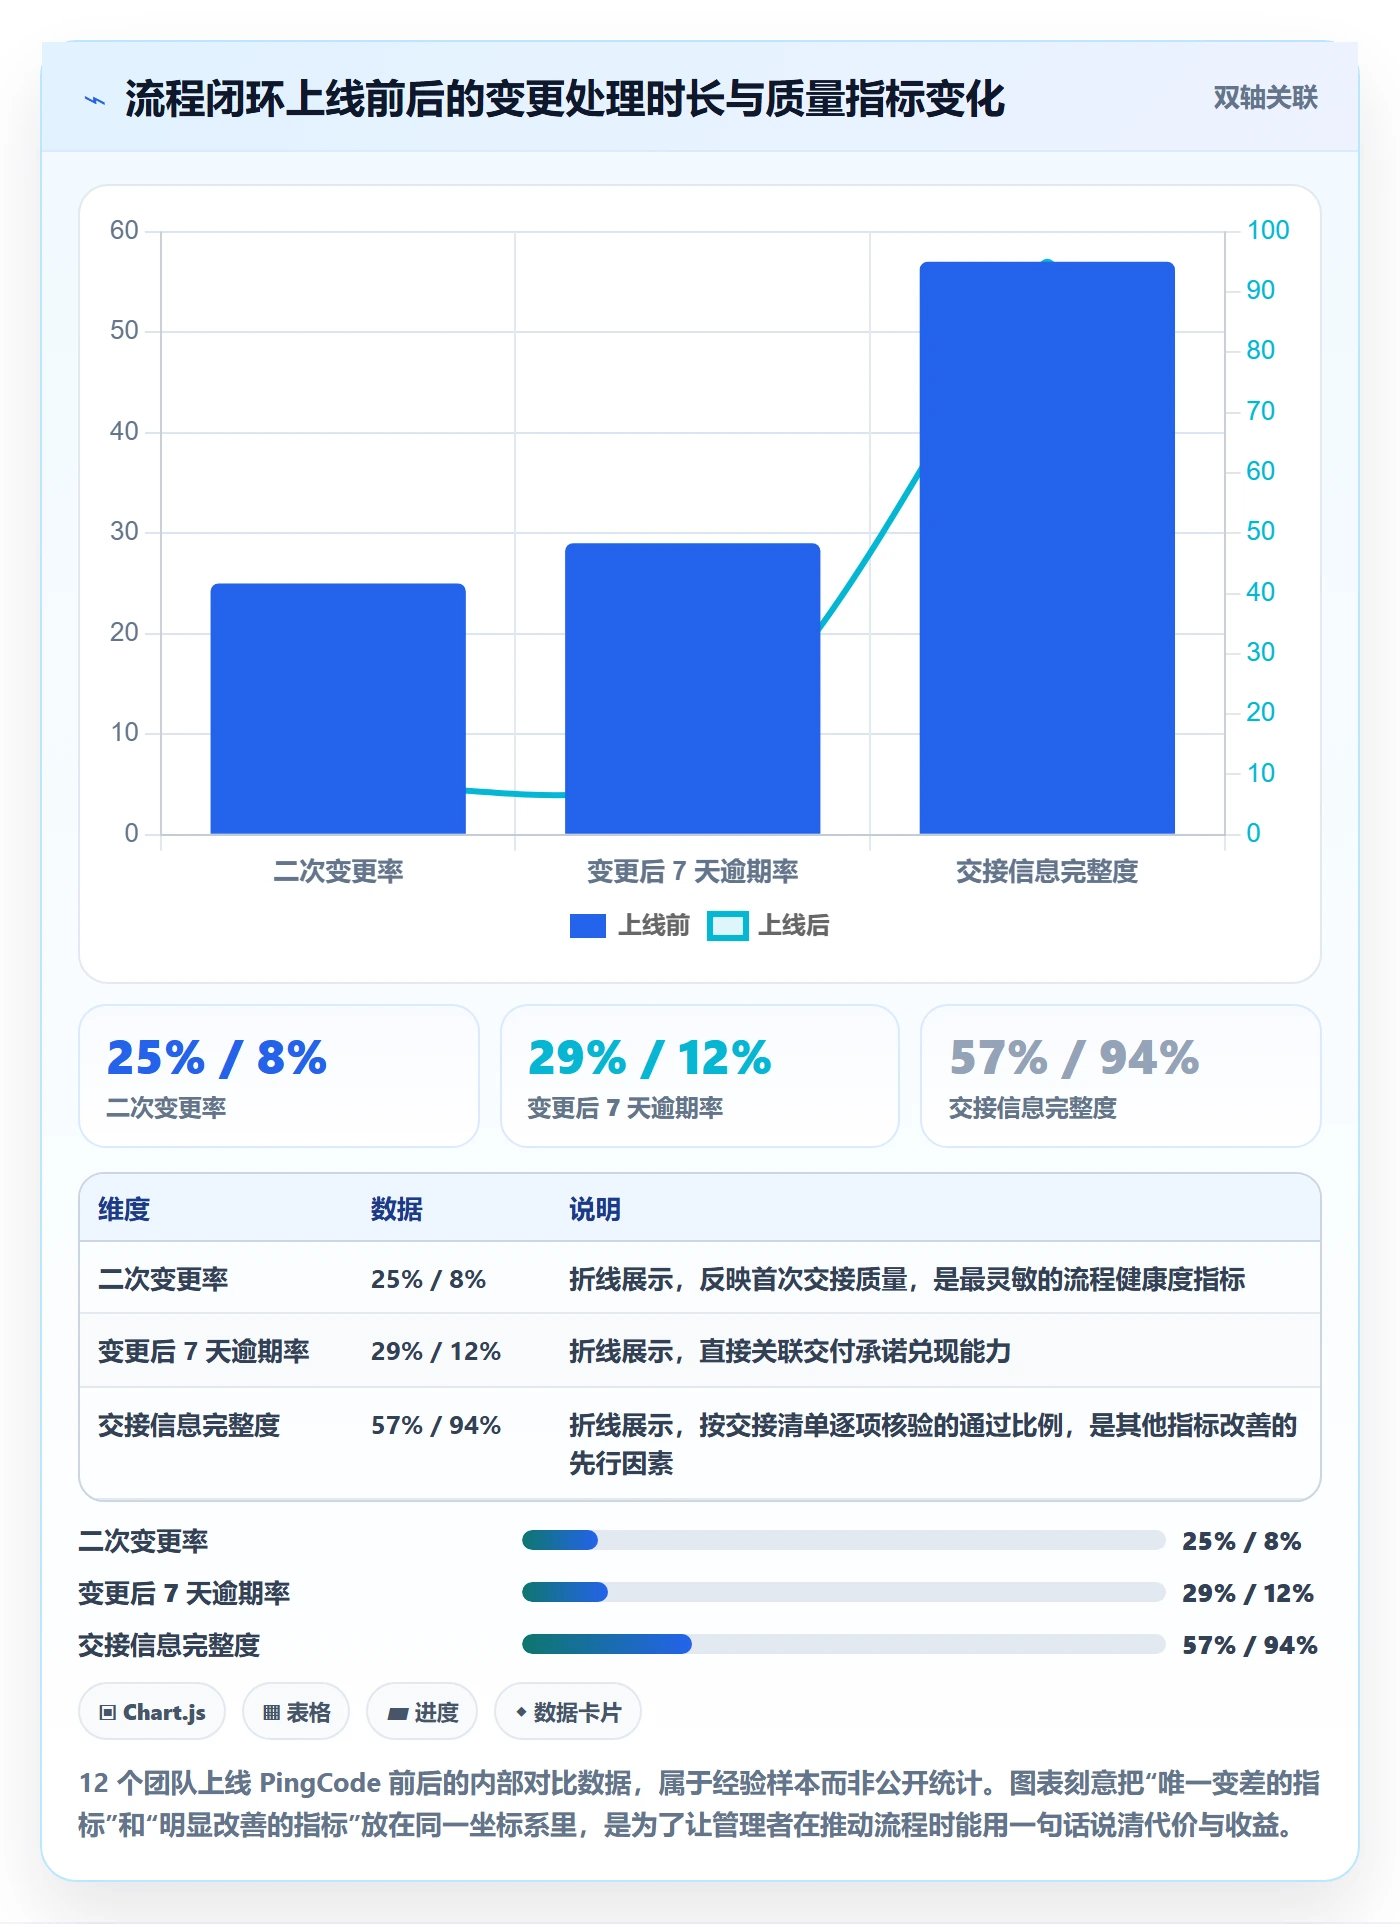The height and width of the screenshot is (1924, 1400).
Task: Click the diamond icon in the 数据卡片 tag
Action: pyautogui.click(x=521, y=1712)
